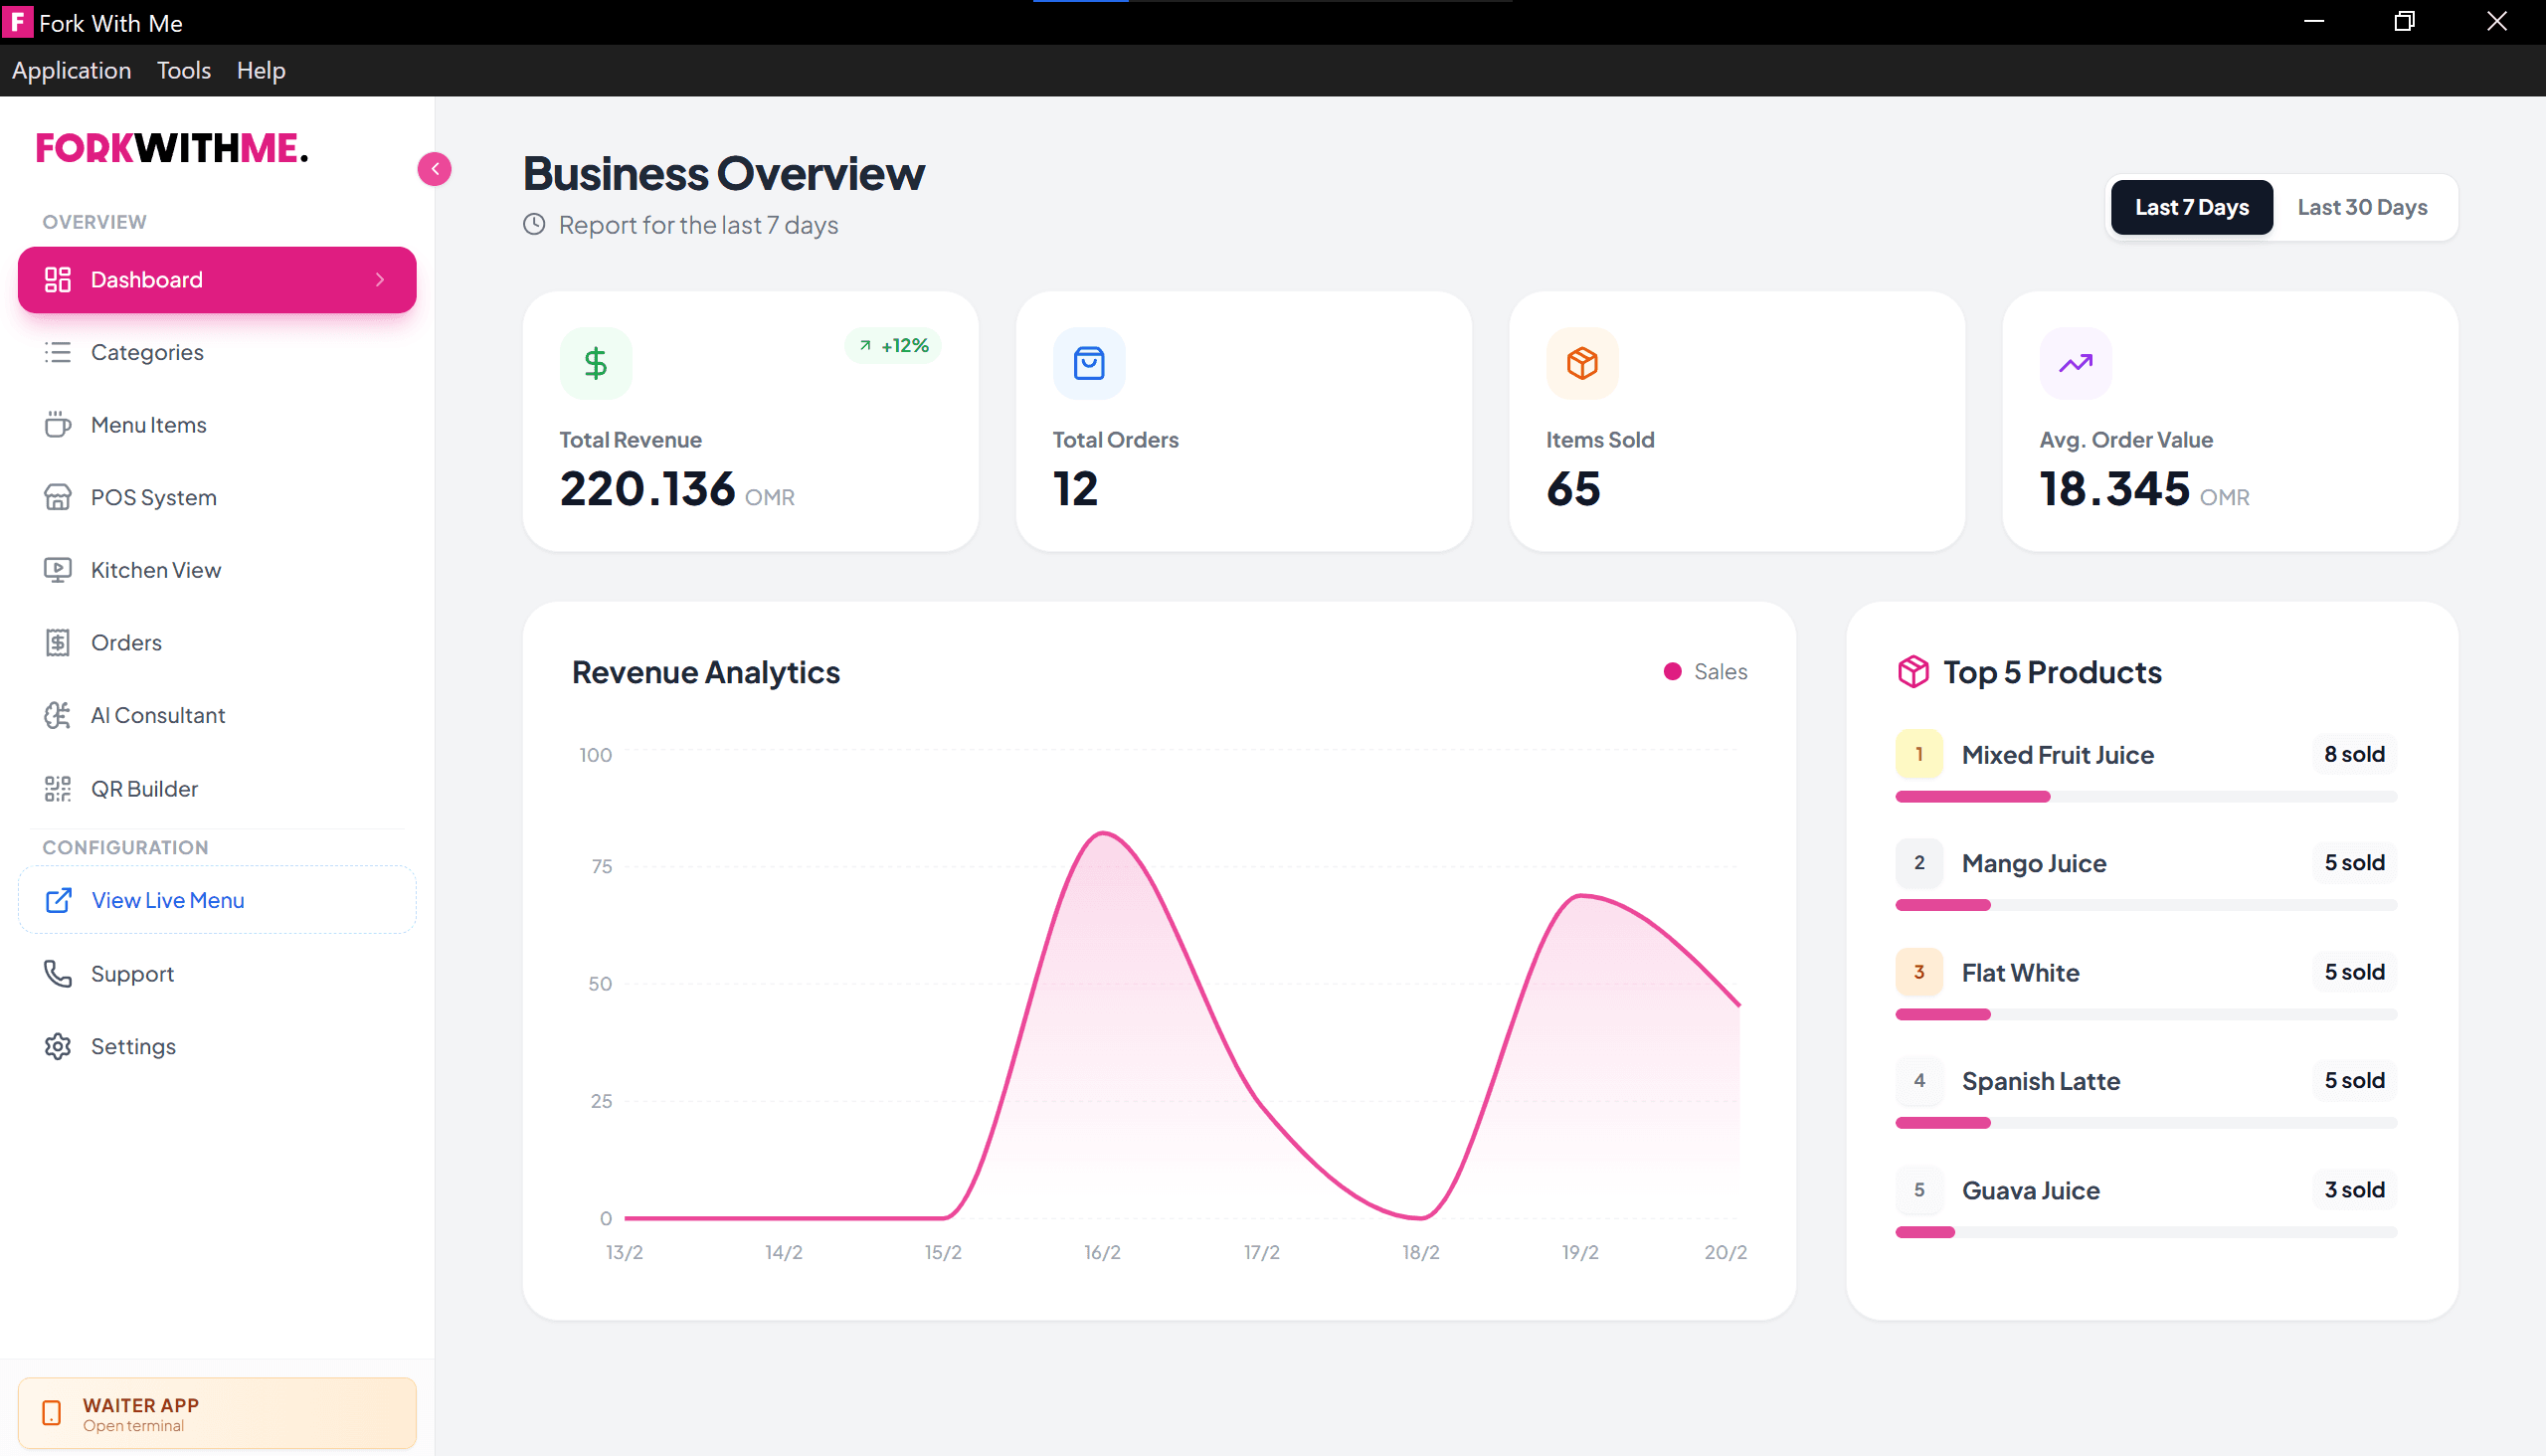Switch report to Last 30 Days
2546x1456 pixels.
[2361, 207]
